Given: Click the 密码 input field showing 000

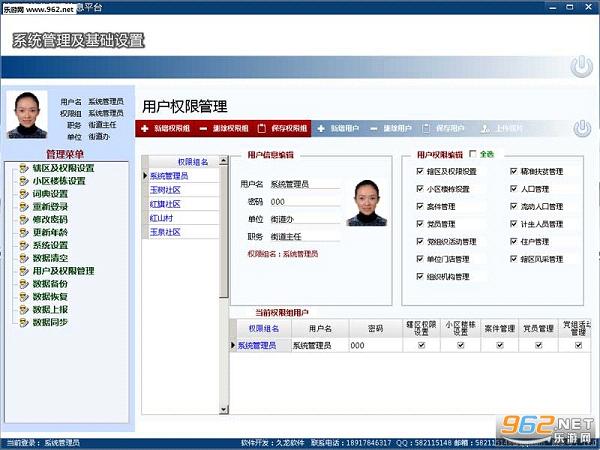Looking at the screenshot, I should (305, 202).
